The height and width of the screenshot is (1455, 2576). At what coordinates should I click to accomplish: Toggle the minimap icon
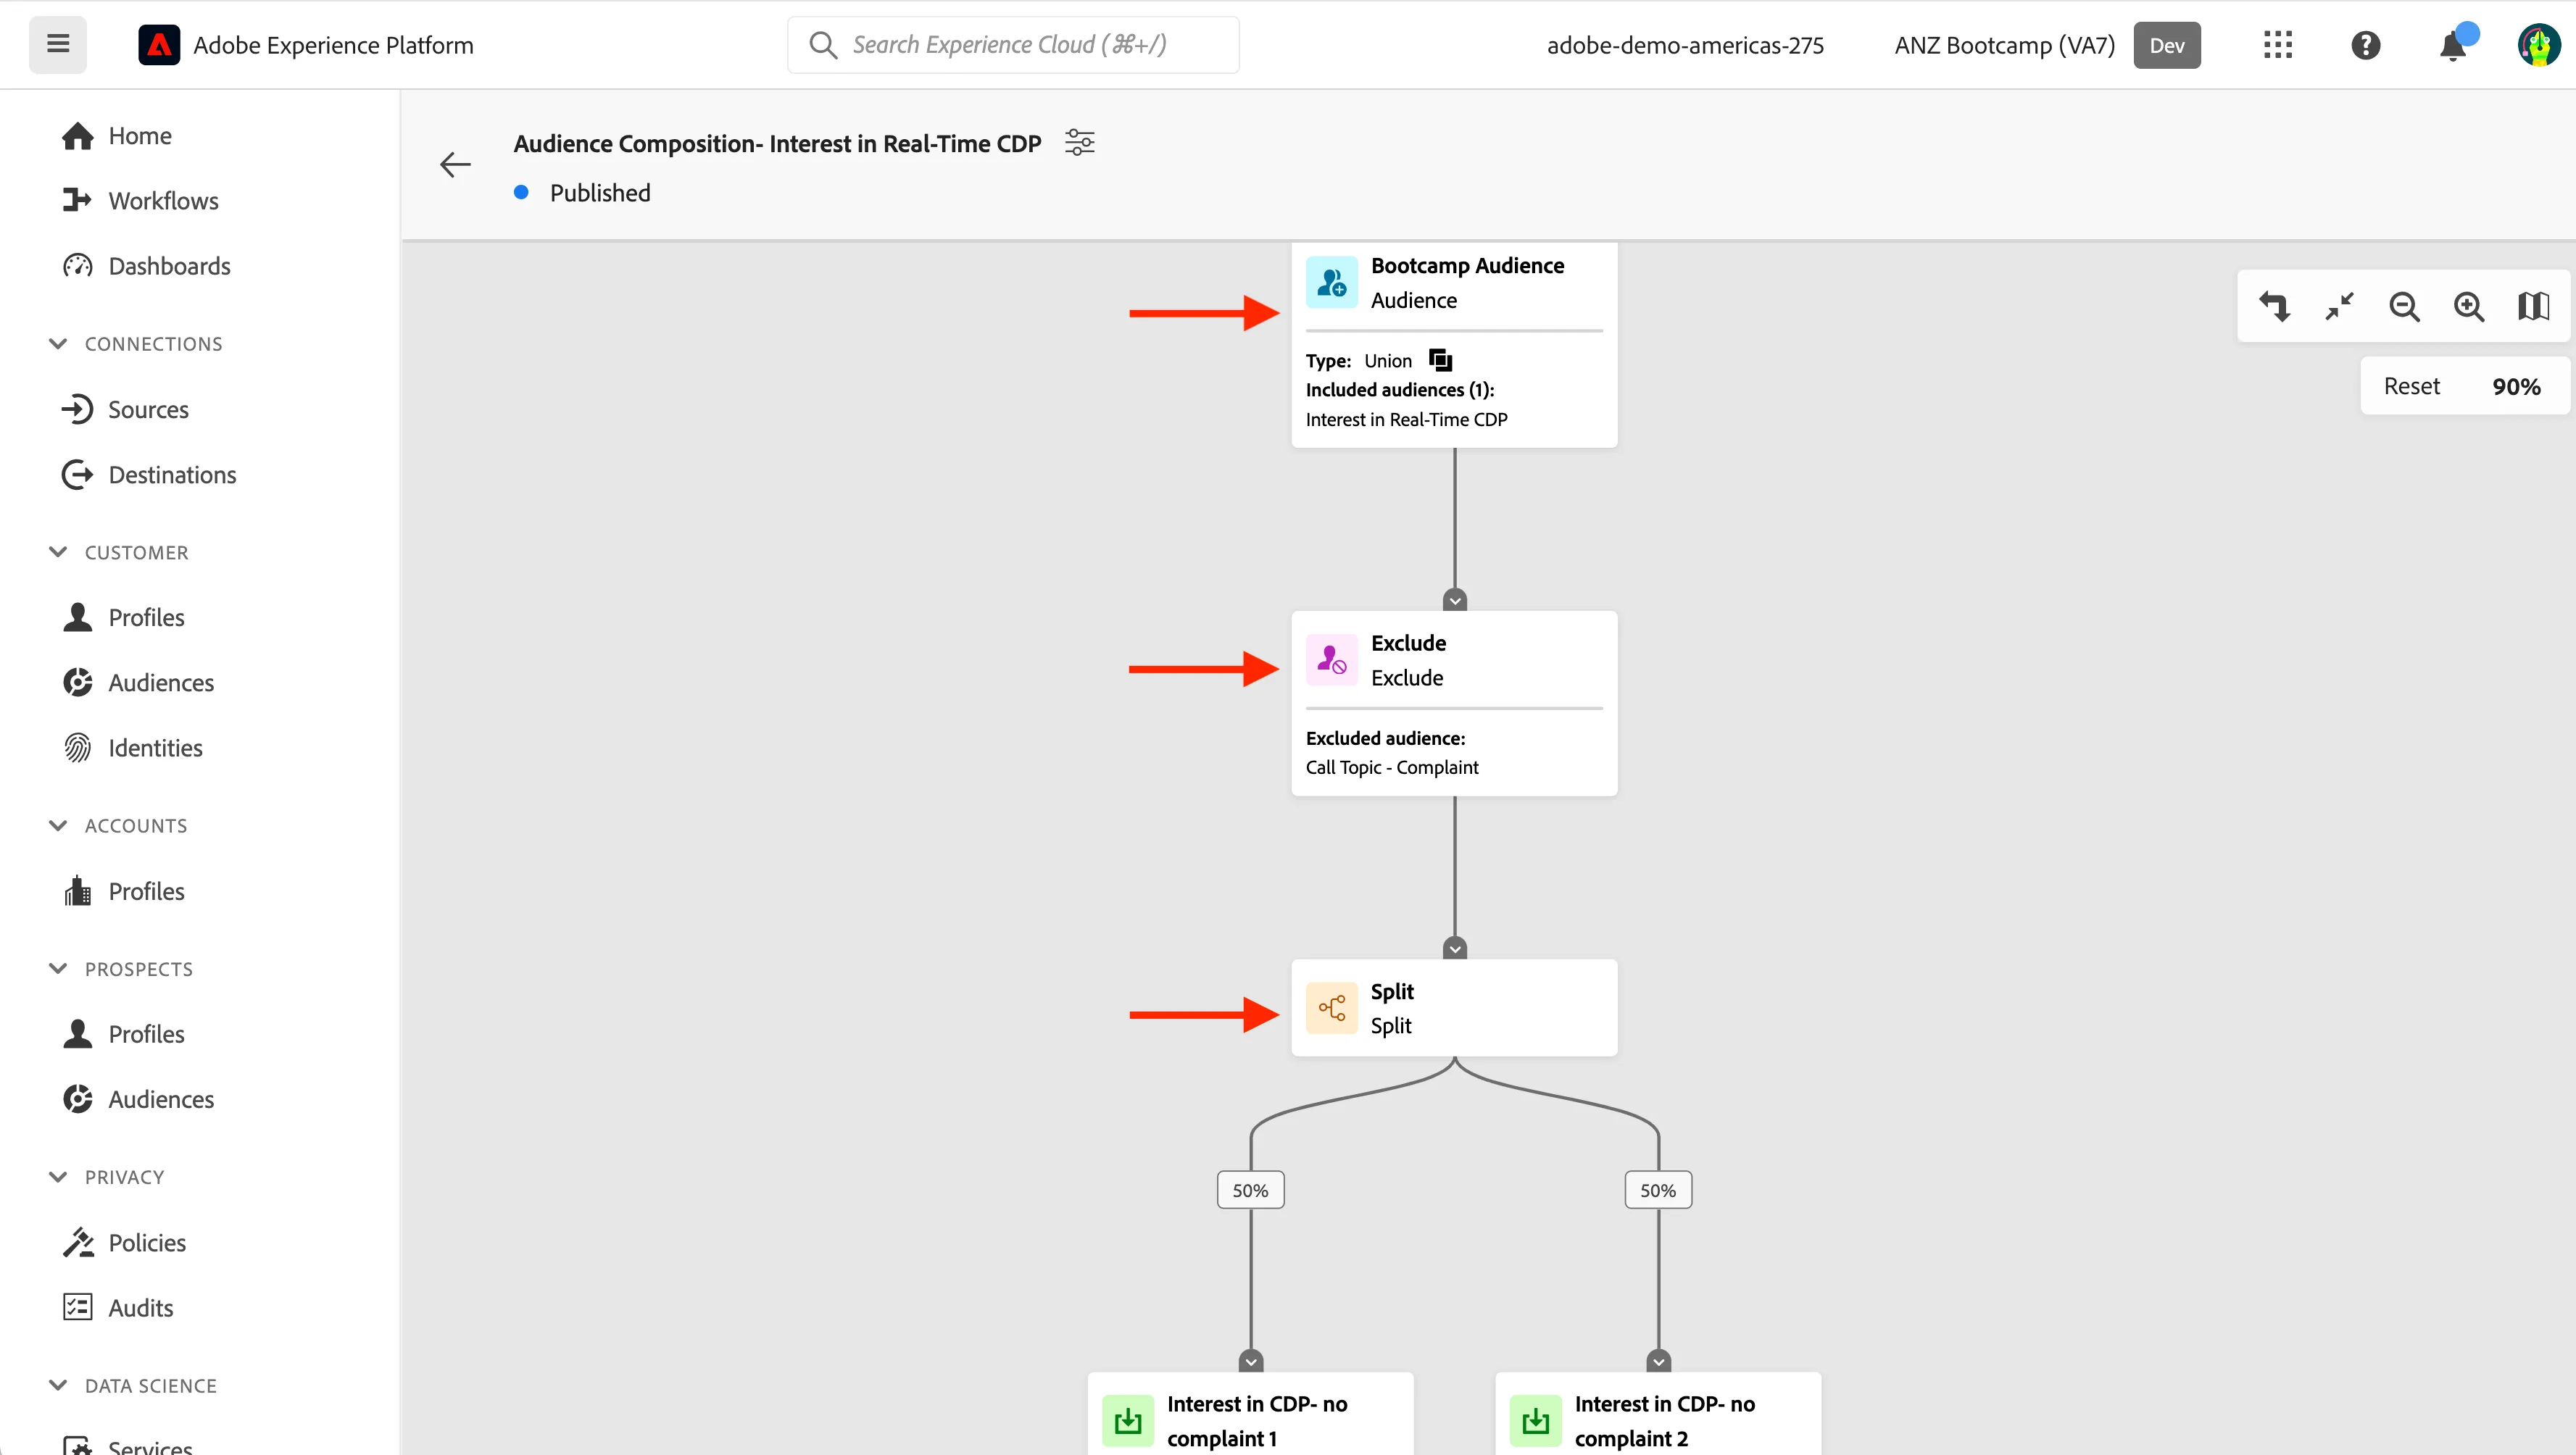(2533, 306)
